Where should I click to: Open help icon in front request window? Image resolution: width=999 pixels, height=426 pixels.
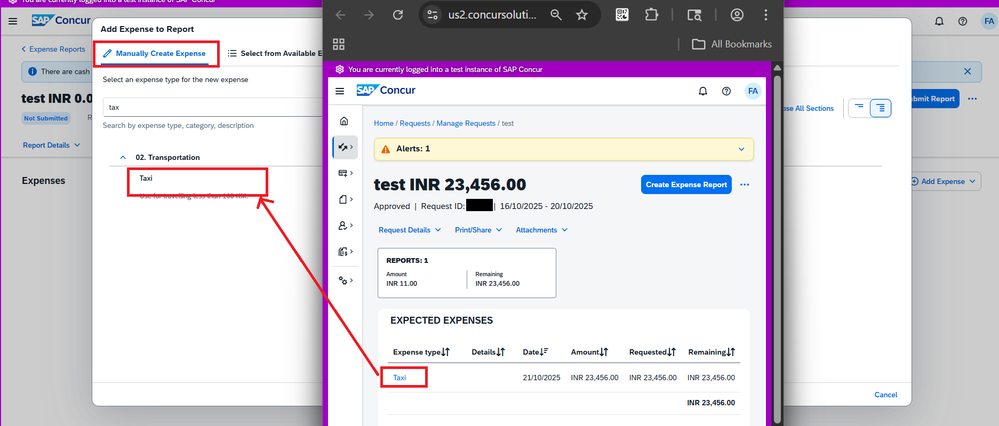(x=726, y=91)
